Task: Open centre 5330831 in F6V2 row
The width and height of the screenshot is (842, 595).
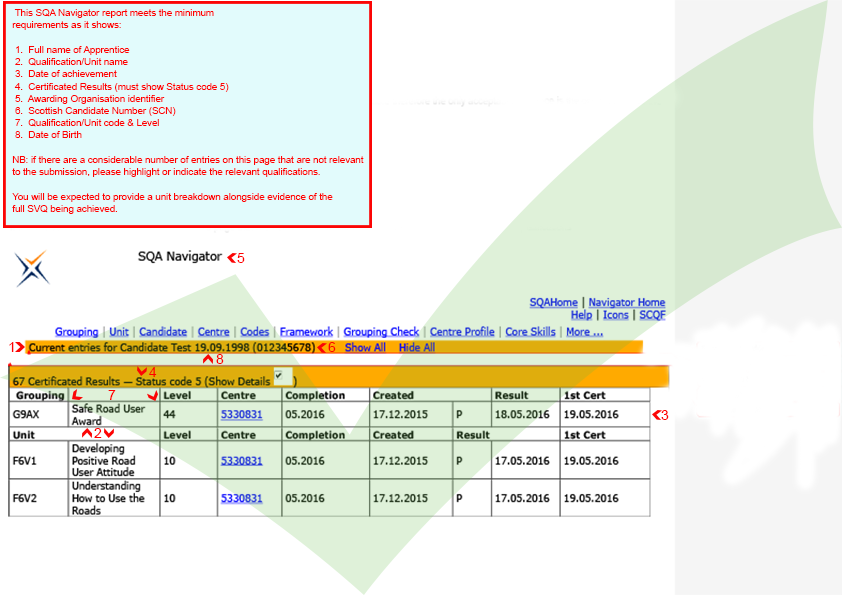Action: (x=241, y=498)
